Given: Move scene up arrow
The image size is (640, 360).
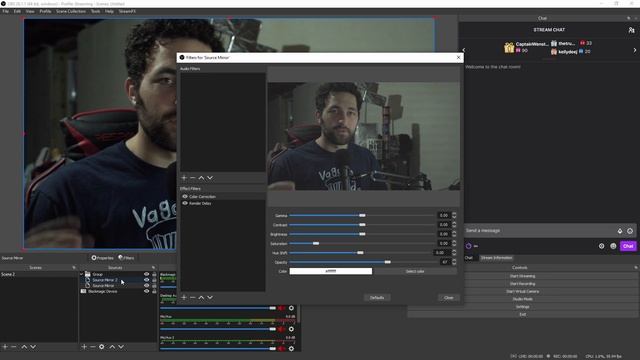Looking at the screenshot, I should pyautogui.click(x=24, y=347).
